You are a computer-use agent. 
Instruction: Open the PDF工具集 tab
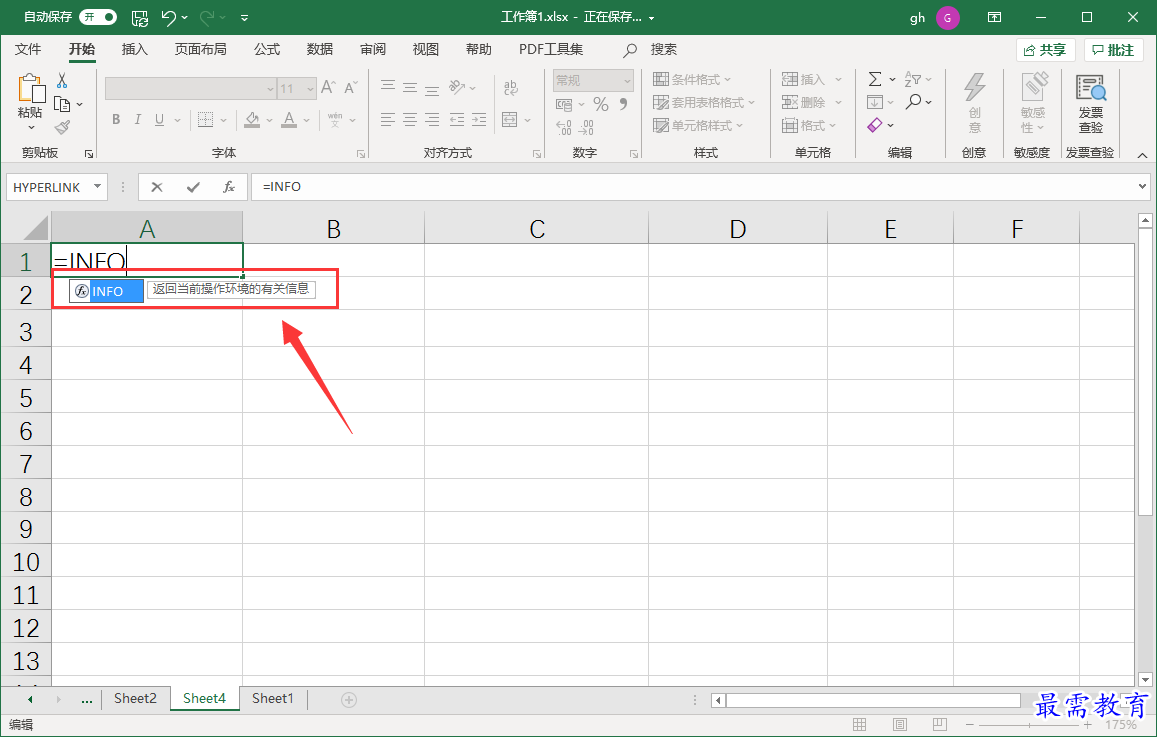click(x=551, y=49)
